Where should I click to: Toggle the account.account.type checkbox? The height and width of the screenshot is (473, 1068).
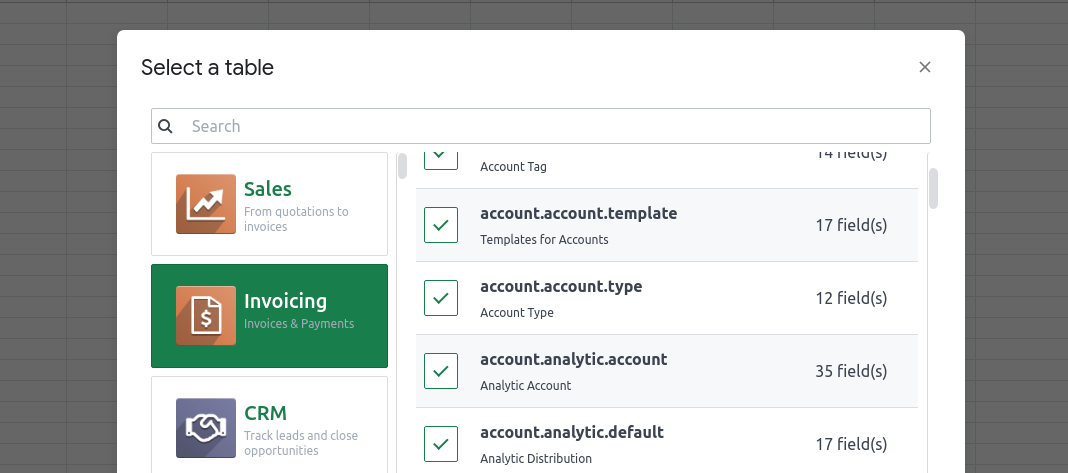(x=441, y=298)
